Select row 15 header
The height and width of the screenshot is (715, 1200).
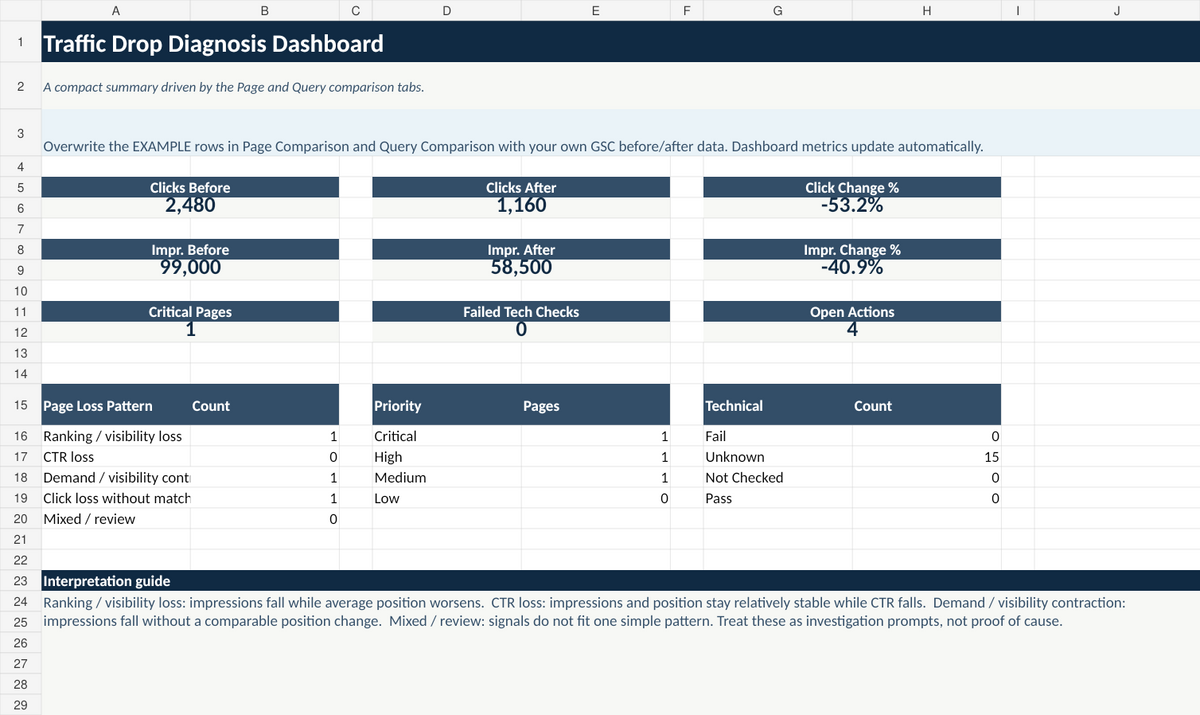[20, 405]
